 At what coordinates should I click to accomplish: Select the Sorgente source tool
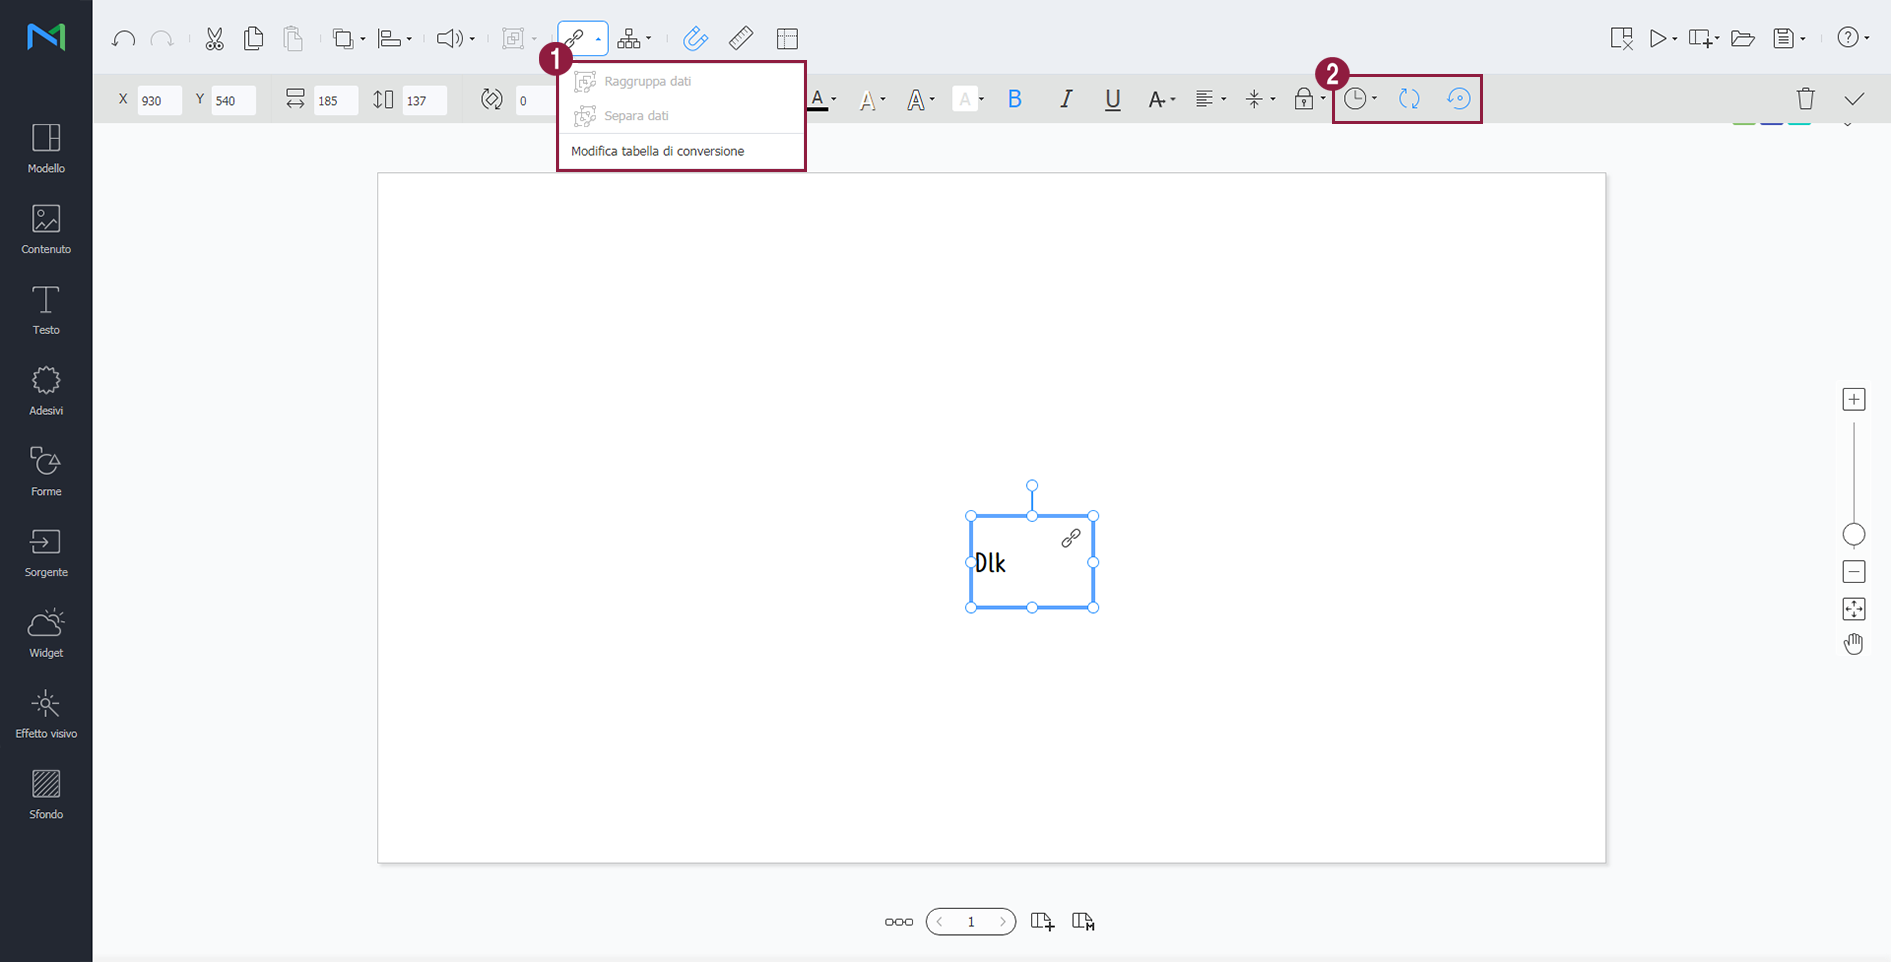pos(46,553)
